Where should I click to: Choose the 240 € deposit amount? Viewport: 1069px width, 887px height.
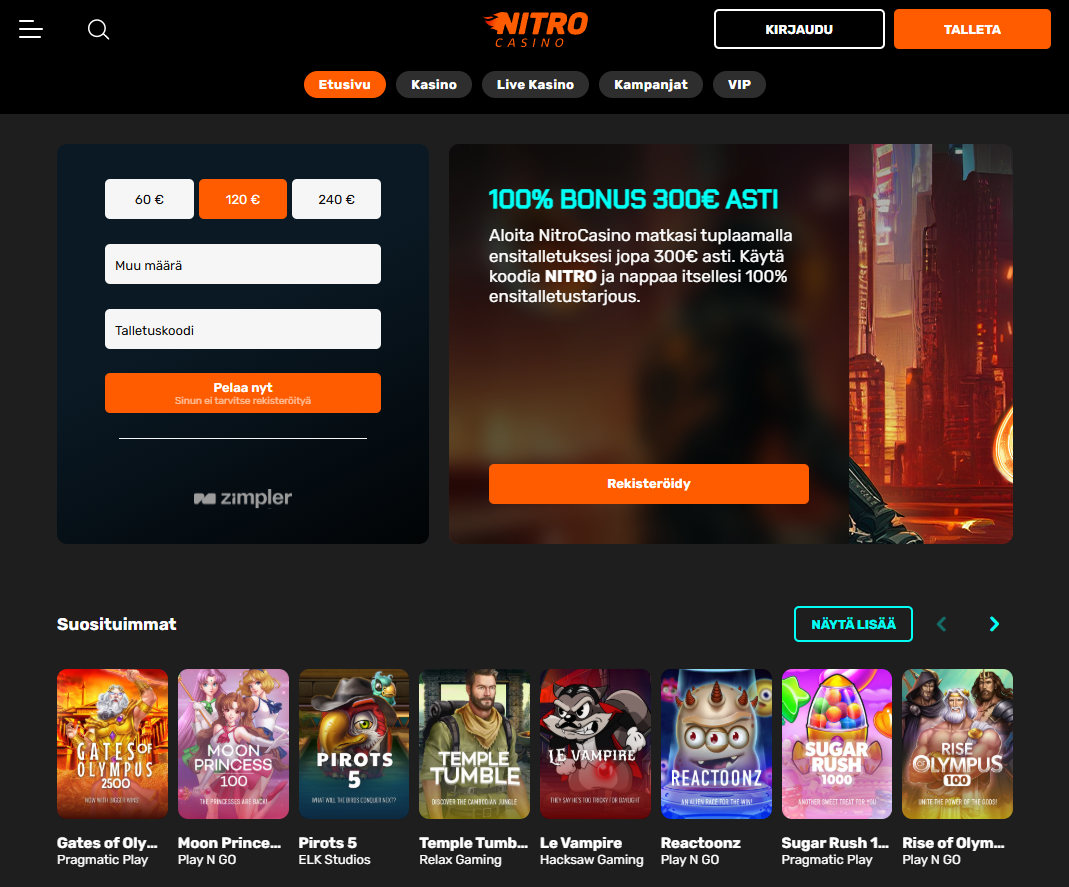point(336,199)
